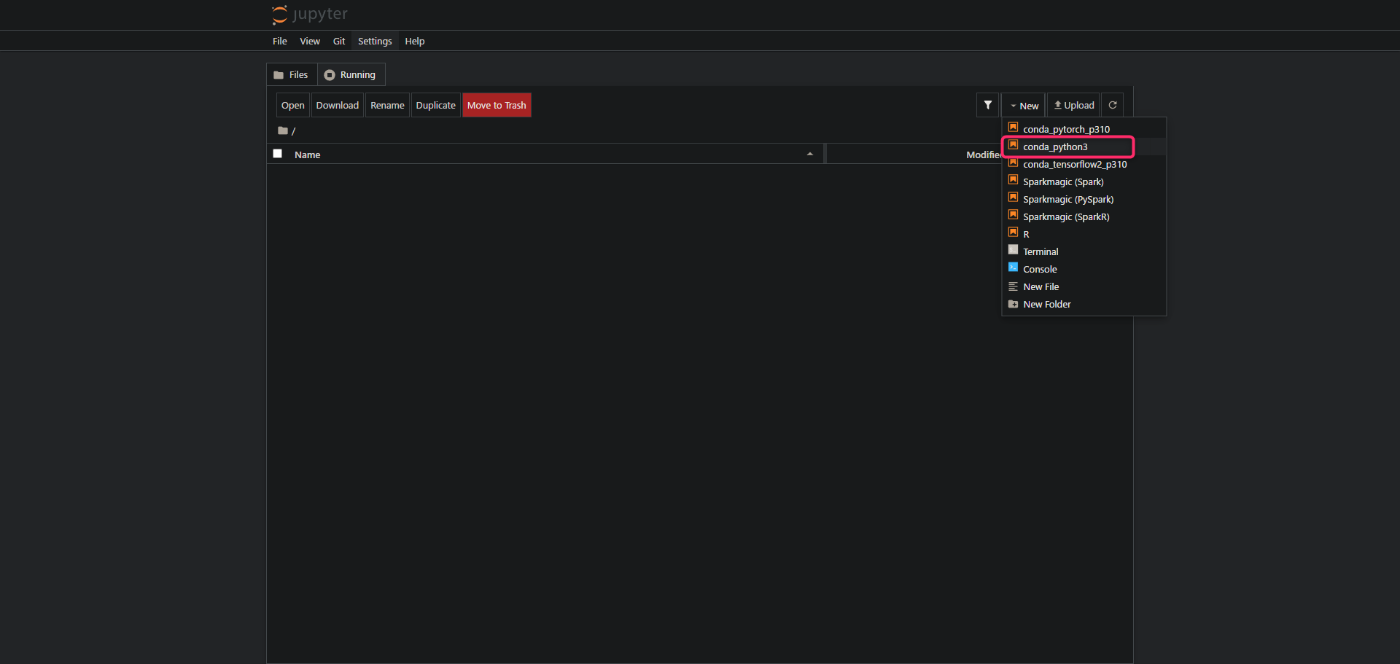1400x664 pixels.
Task: Click the Modified column header
Action: [984, 155]
